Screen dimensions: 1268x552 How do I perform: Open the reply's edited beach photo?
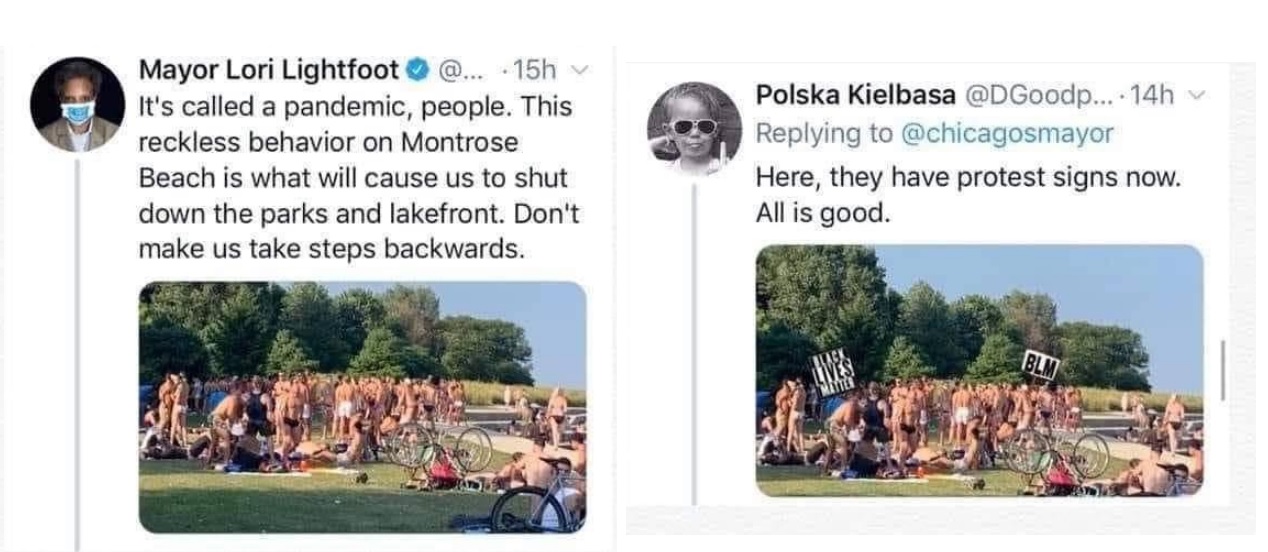point(979,370)
